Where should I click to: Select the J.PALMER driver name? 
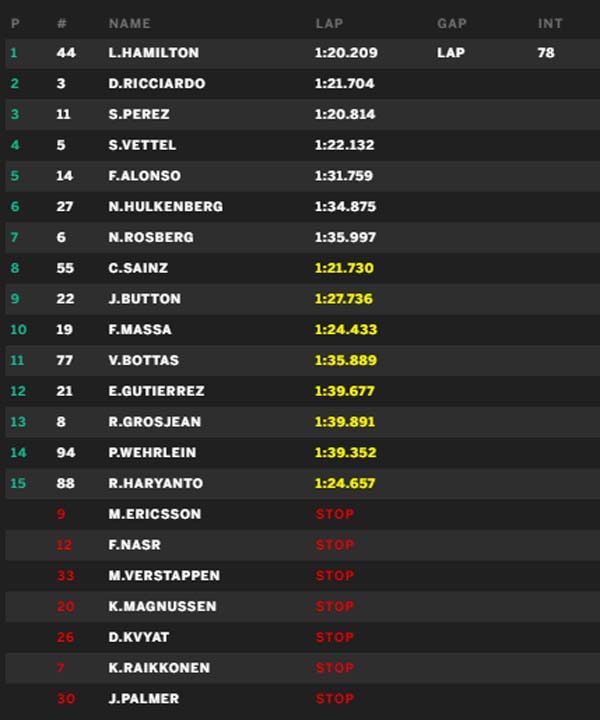click(x=144, y=699)
